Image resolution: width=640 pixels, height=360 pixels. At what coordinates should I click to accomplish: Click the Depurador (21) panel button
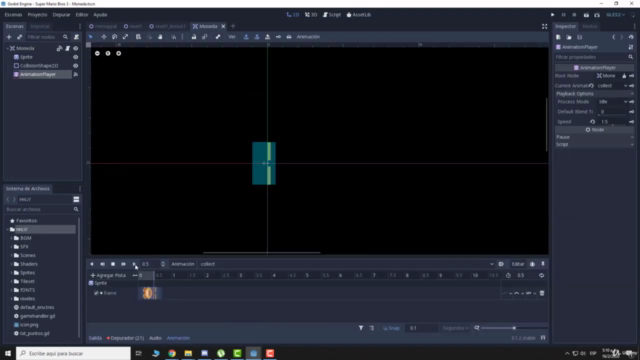[x=125, y=338]
